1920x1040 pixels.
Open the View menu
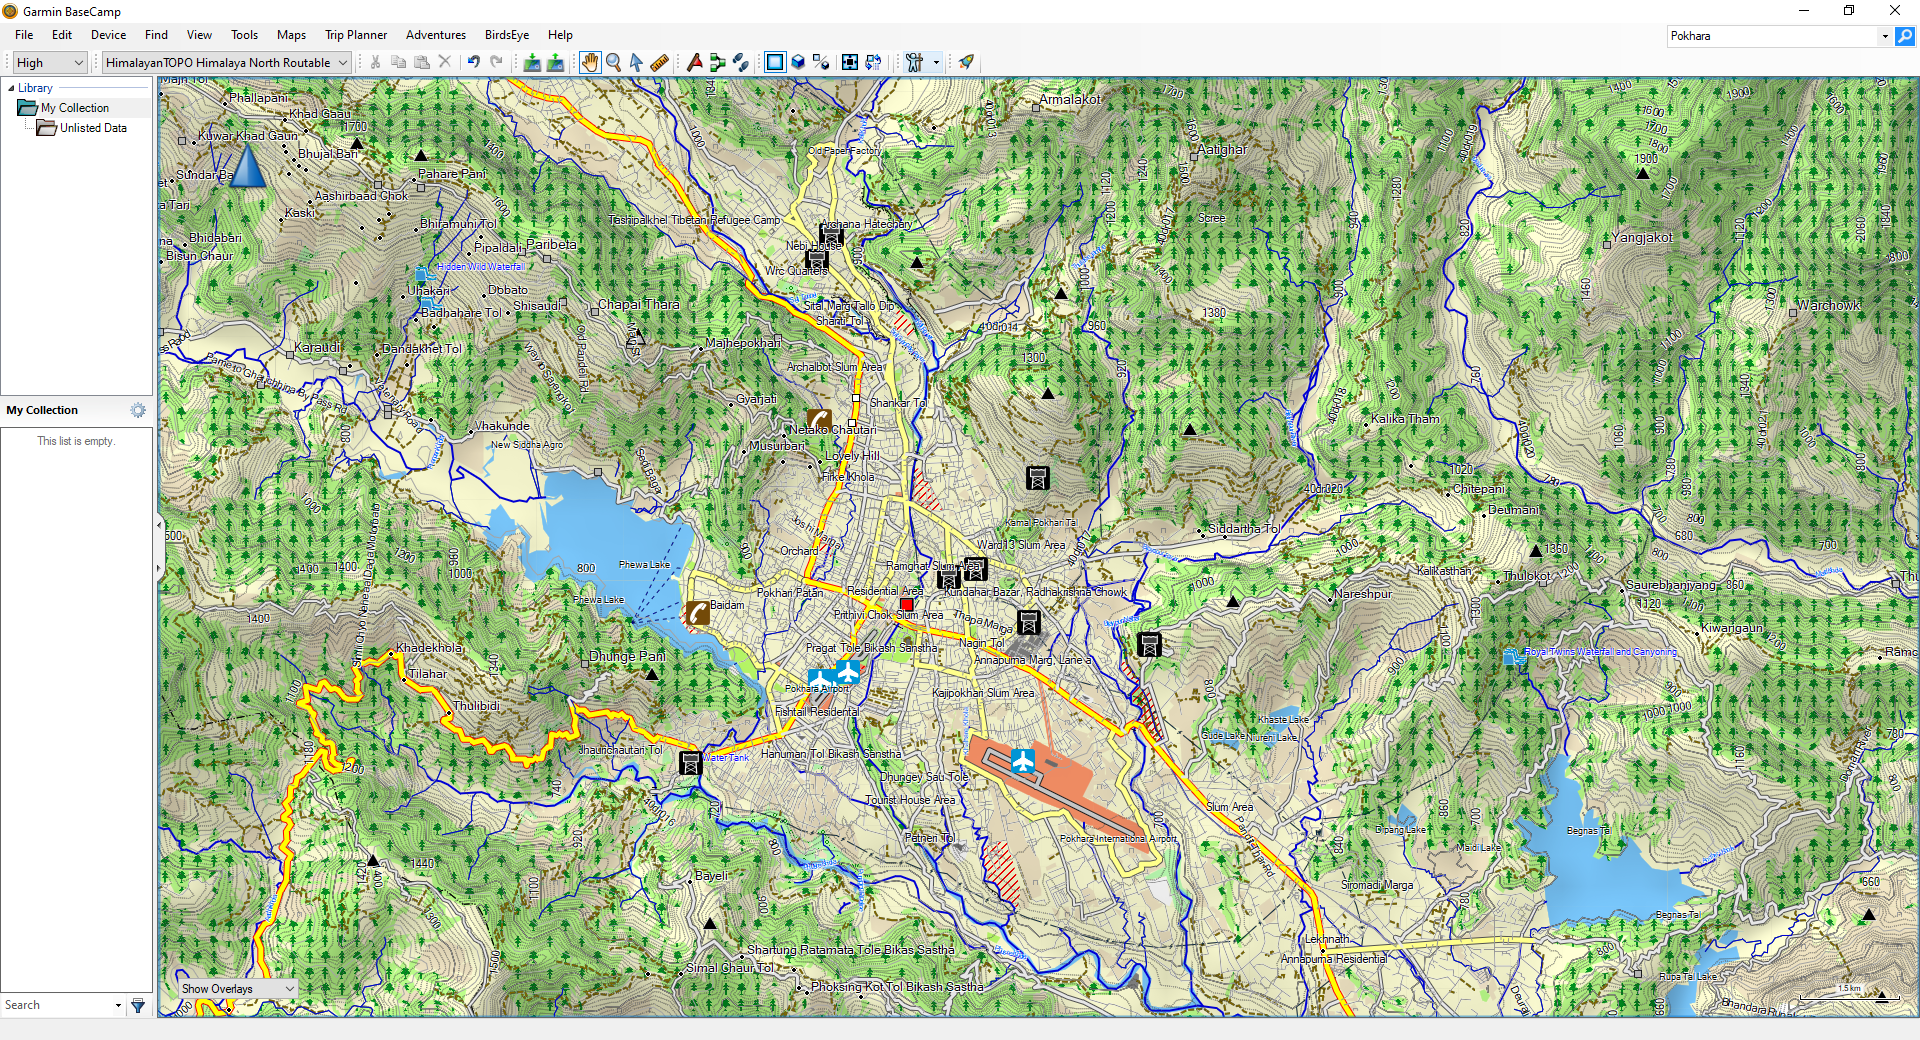coord(199,35)
